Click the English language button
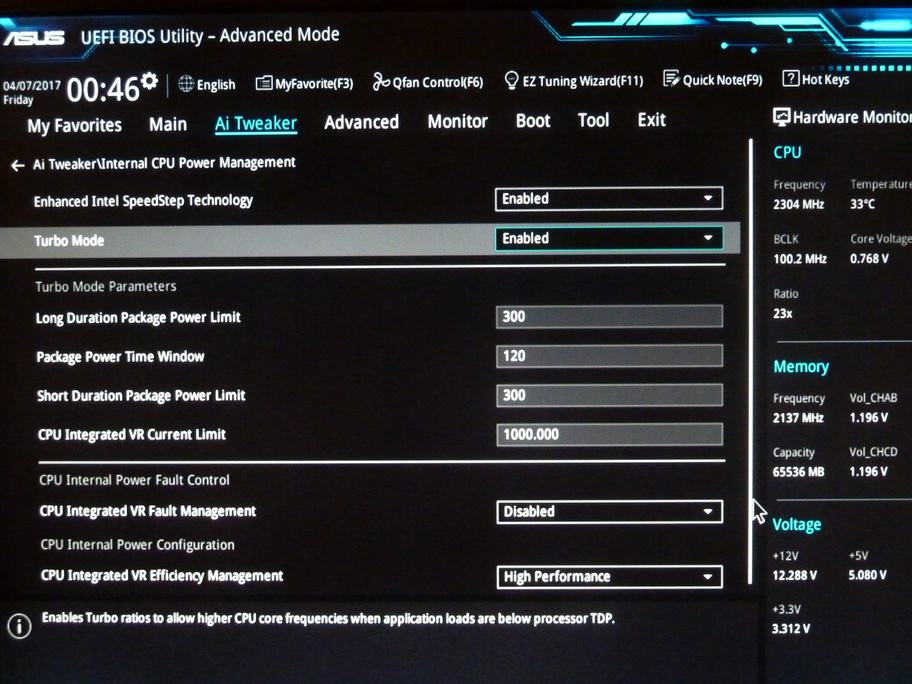The height and width of the screenshot is (684, 912). tap(207, 84)
